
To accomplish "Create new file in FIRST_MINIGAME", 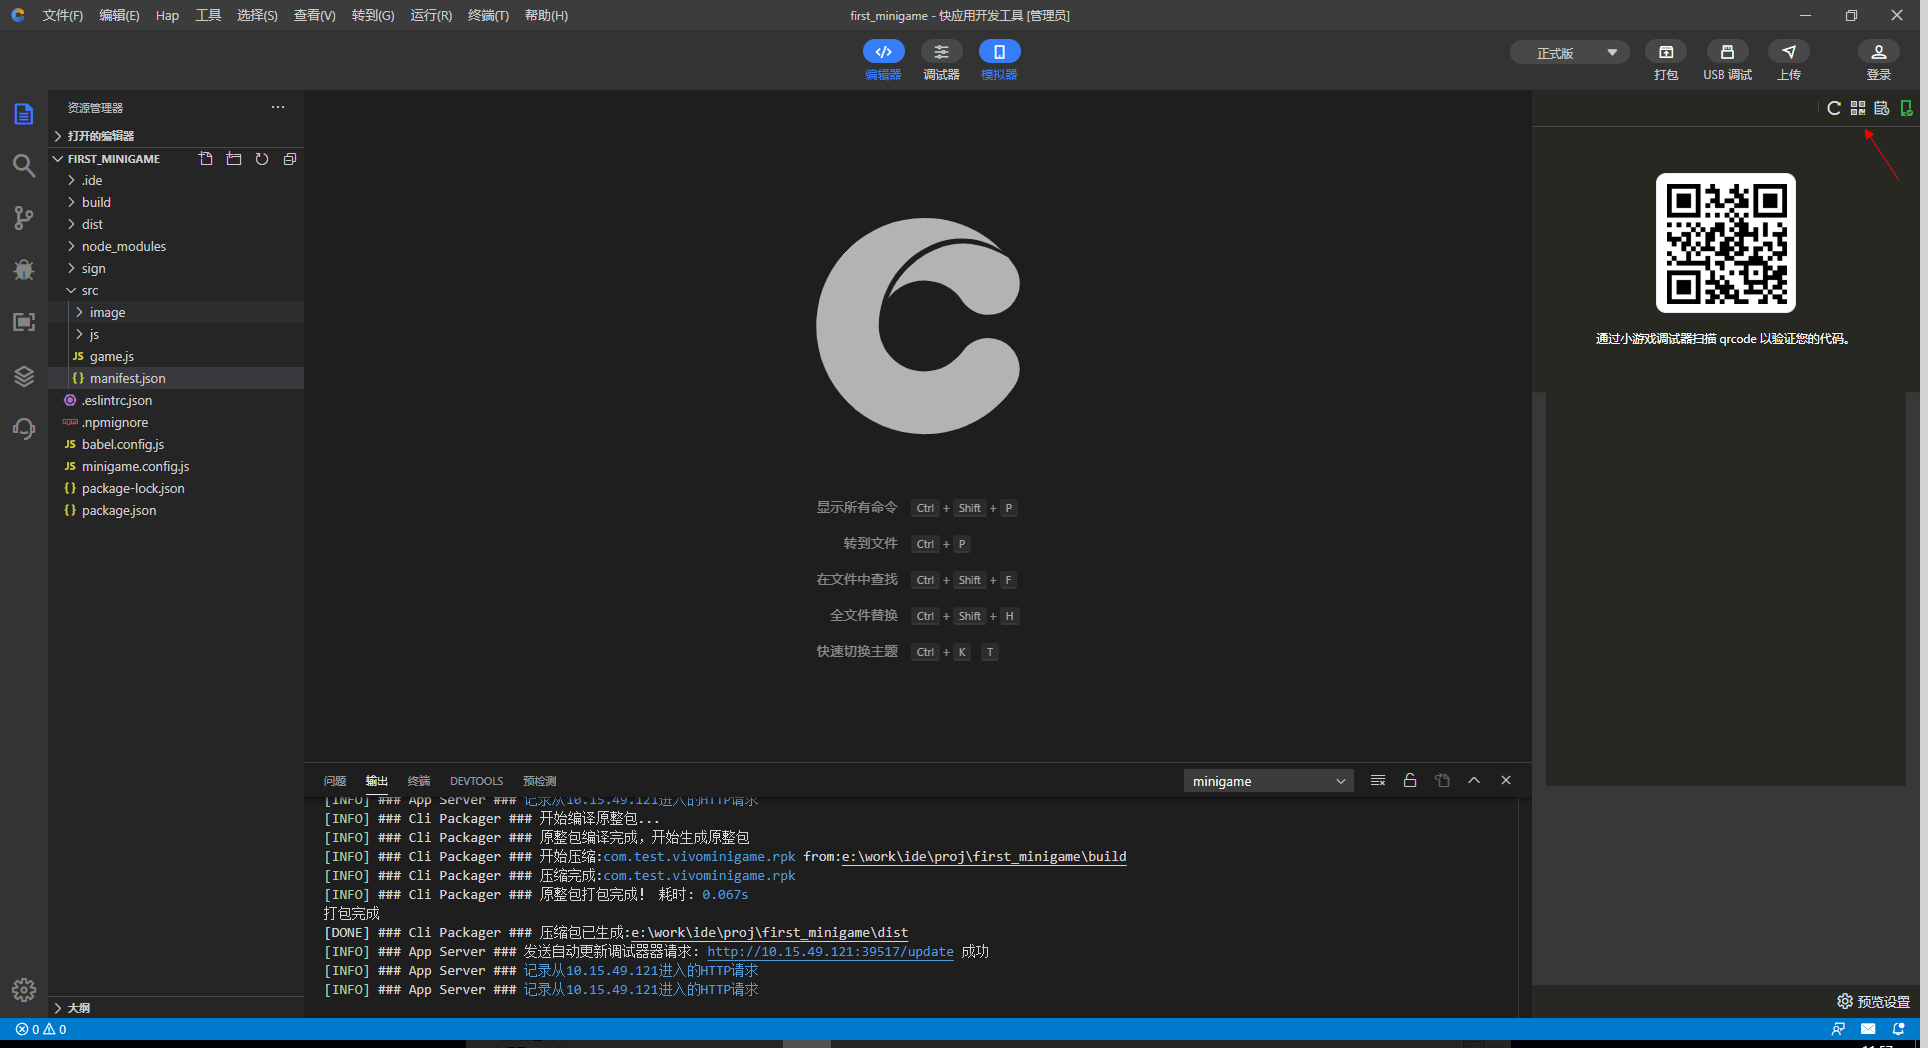I will 206,159.
